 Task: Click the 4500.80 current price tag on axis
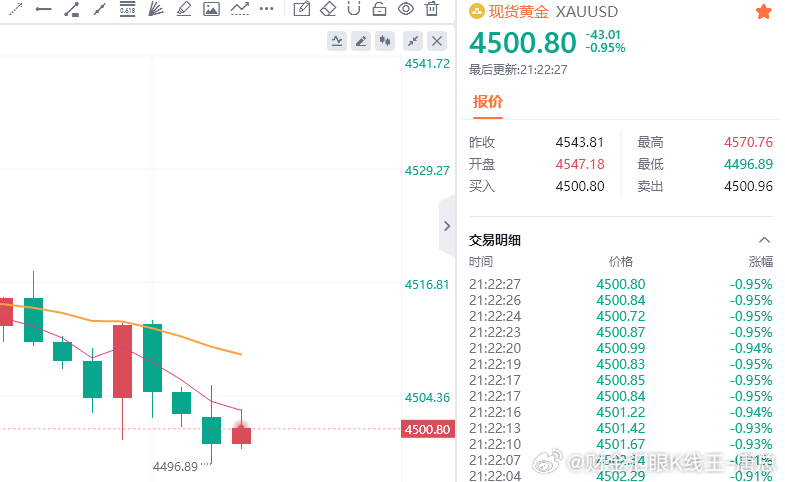(x=428, y=429)
